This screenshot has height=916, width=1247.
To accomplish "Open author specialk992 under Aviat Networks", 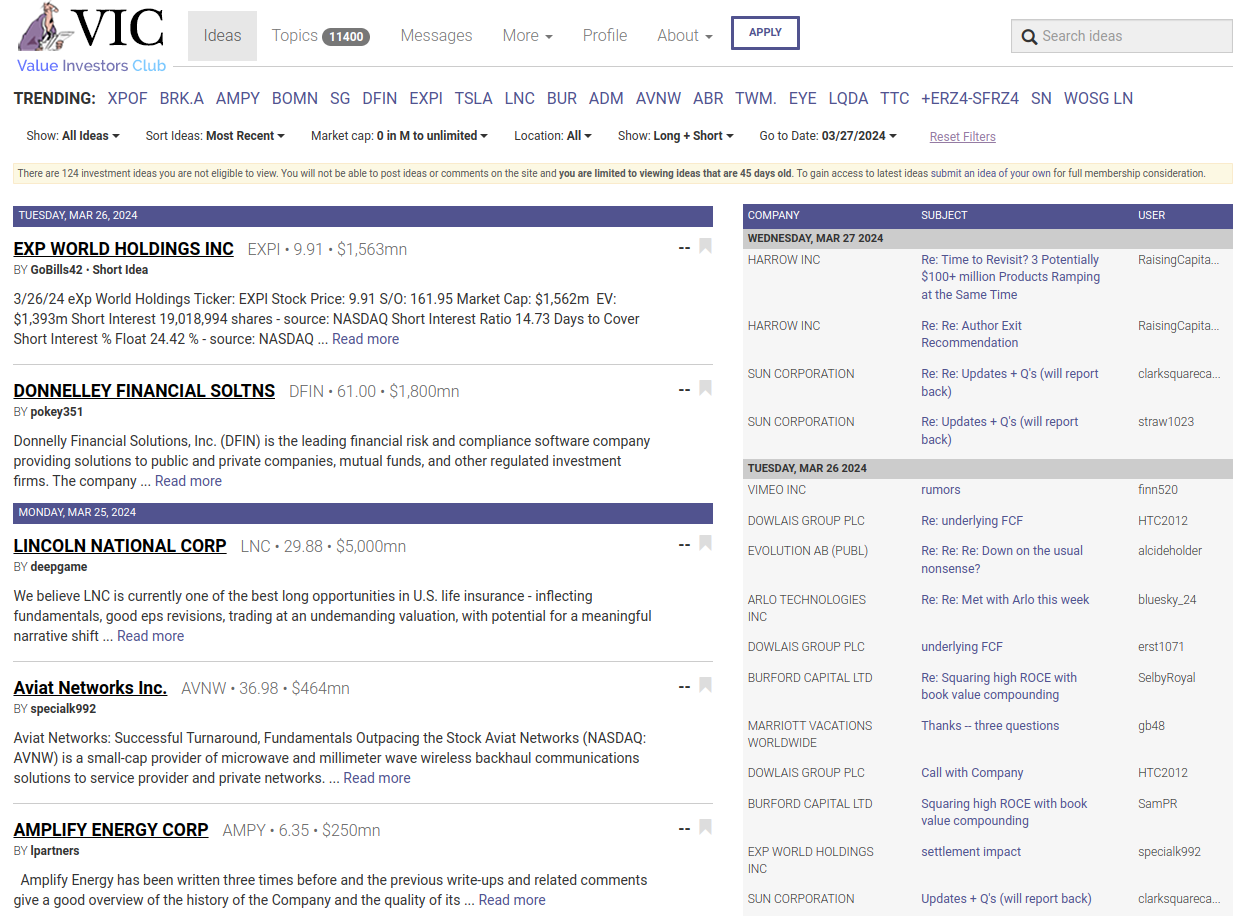I will click(63, 709).
